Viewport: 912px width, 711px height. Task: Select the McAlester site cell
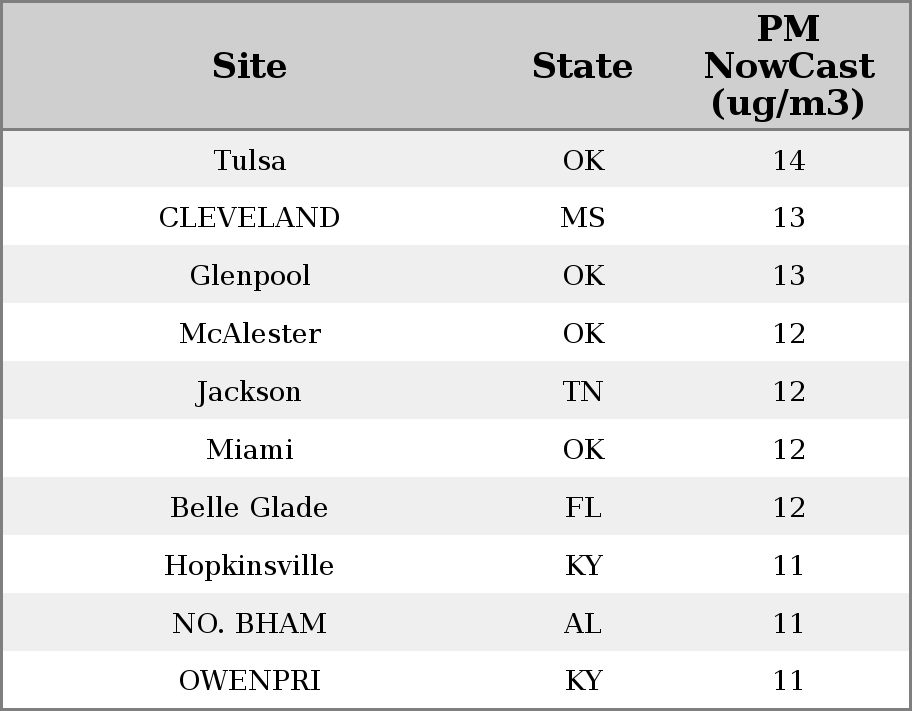pyautogui.click(x=250, y=334)
